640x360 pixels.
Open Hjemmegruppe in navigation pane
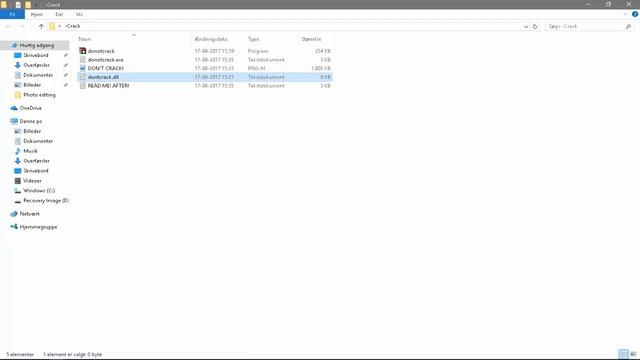38,227
